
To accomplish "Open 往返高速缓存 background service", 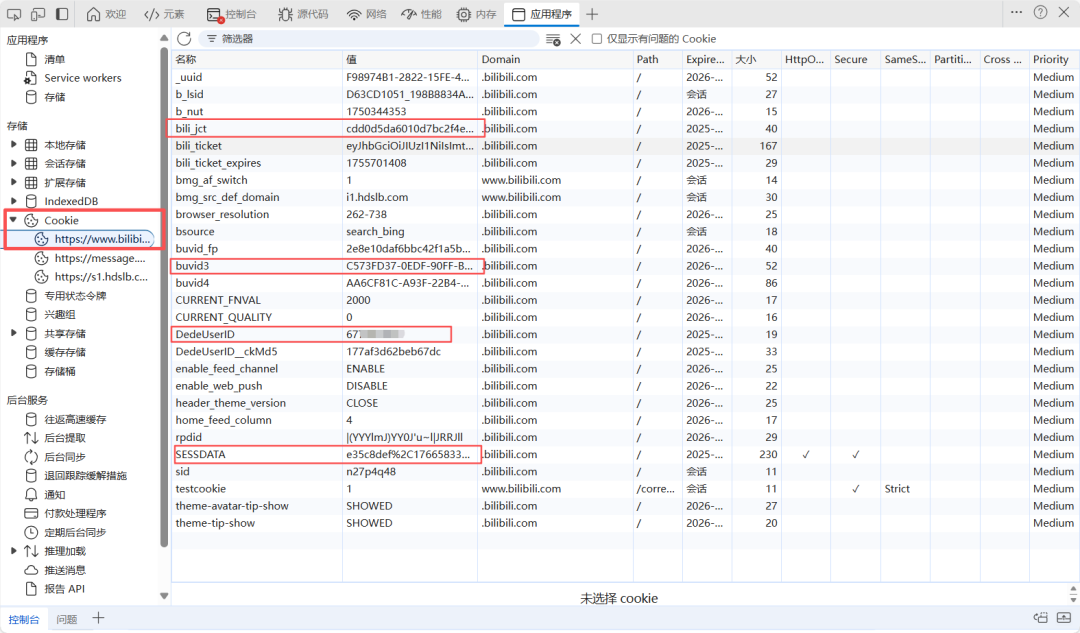I will point(75,419).
